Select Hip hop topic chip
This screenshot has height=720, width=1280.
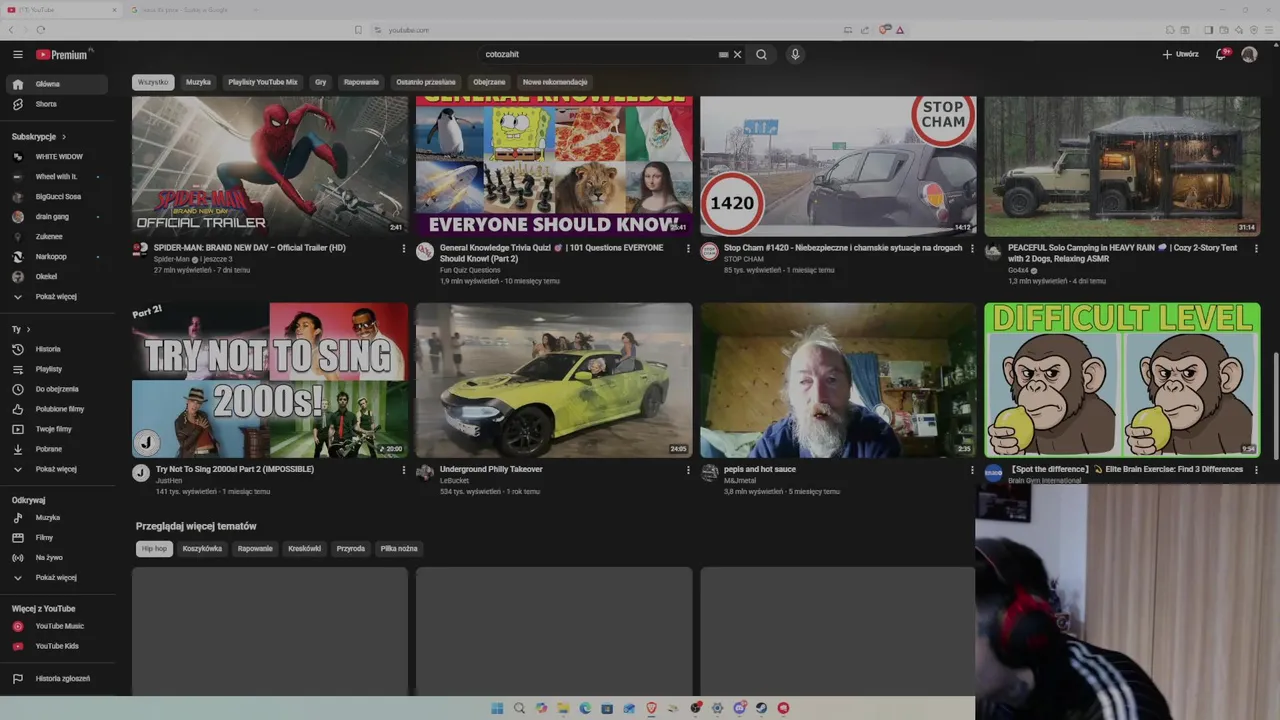click(x=154, y=548)
